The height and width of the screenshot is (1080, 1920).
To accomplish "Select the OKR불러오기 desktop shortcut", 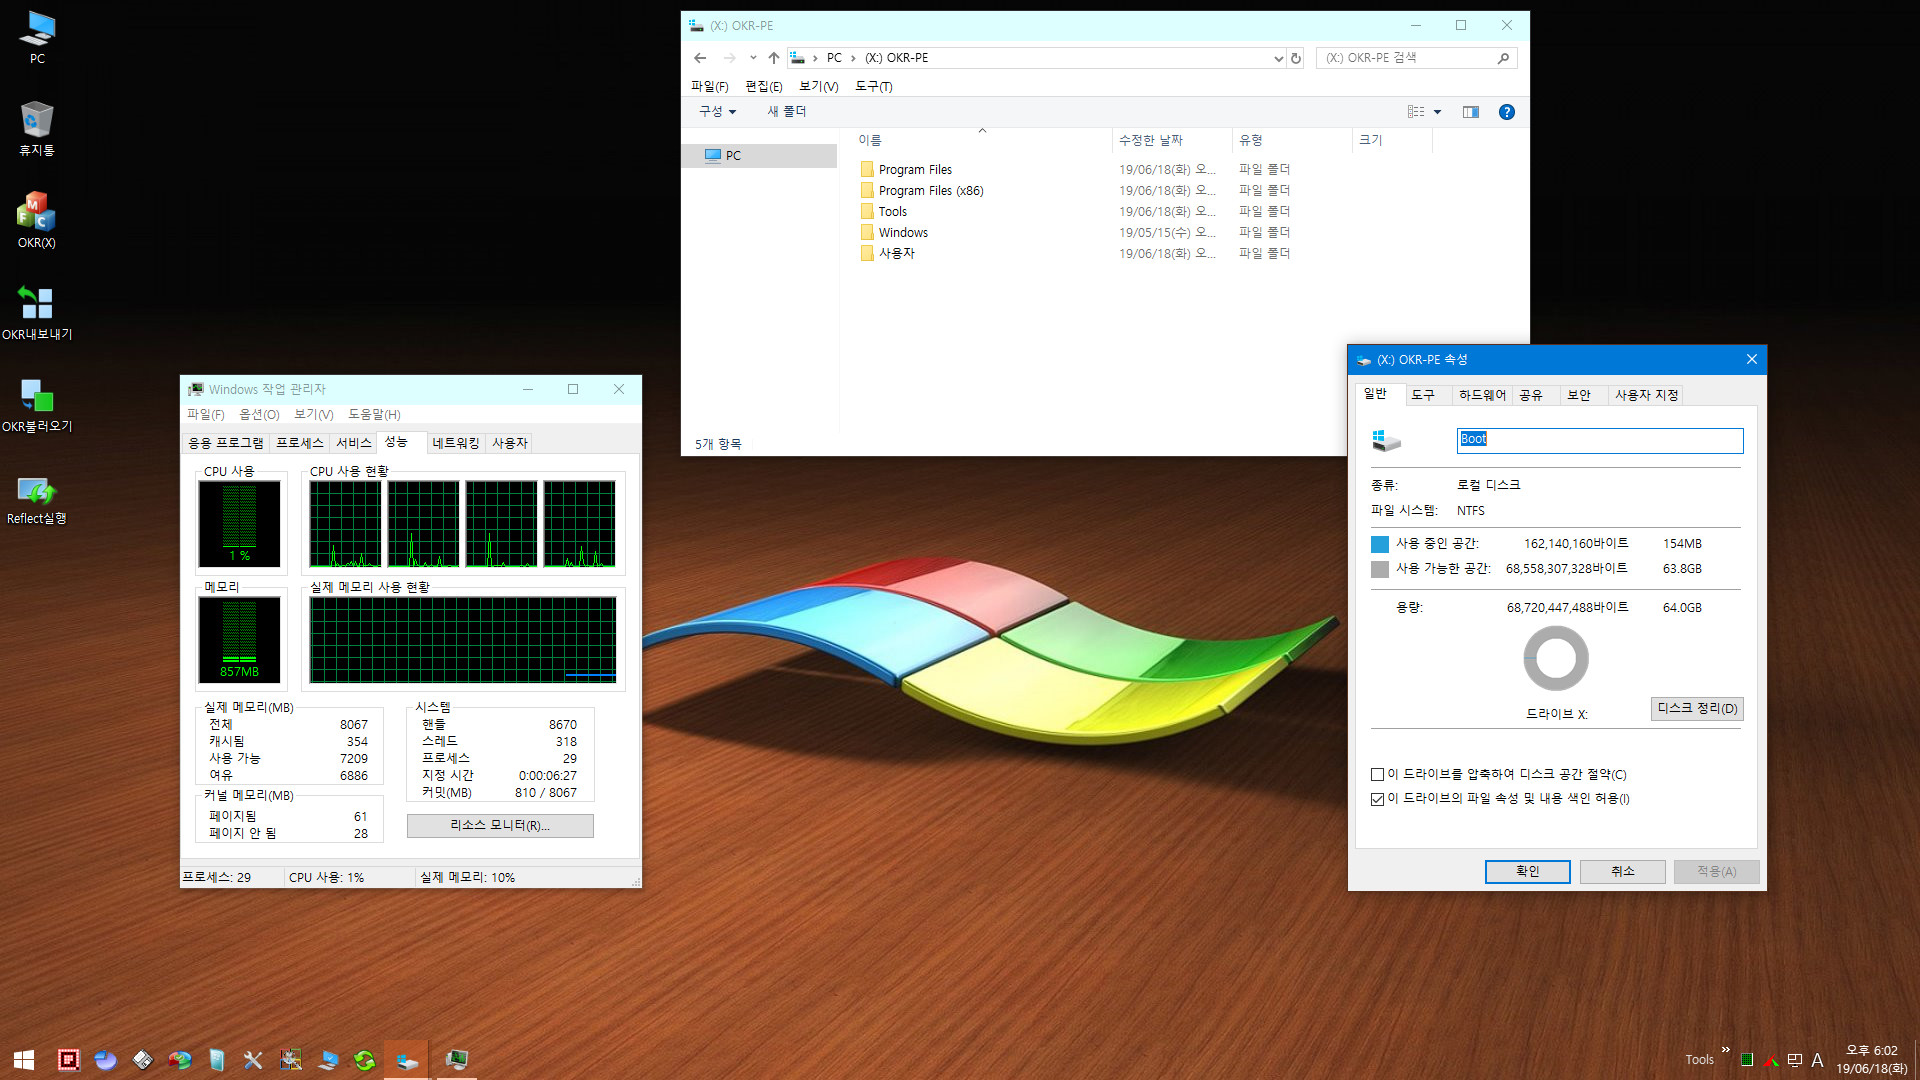I will (37, 404).
